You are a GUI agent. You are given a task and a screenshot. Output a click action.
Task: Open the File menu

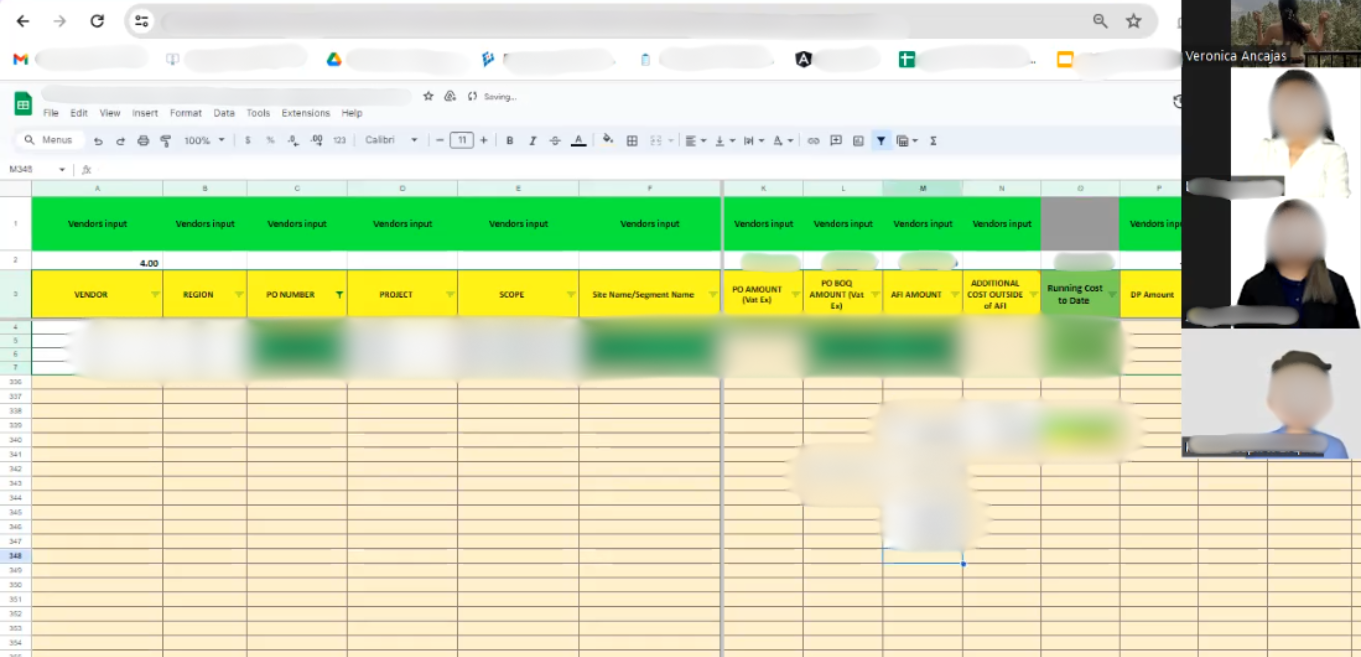tap(50, 113)
